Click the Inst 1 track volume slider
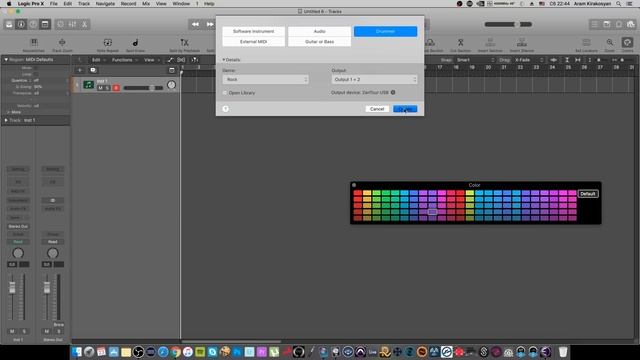Image resolution: width=640 pixels, height=360 pixels. [144, 88]
